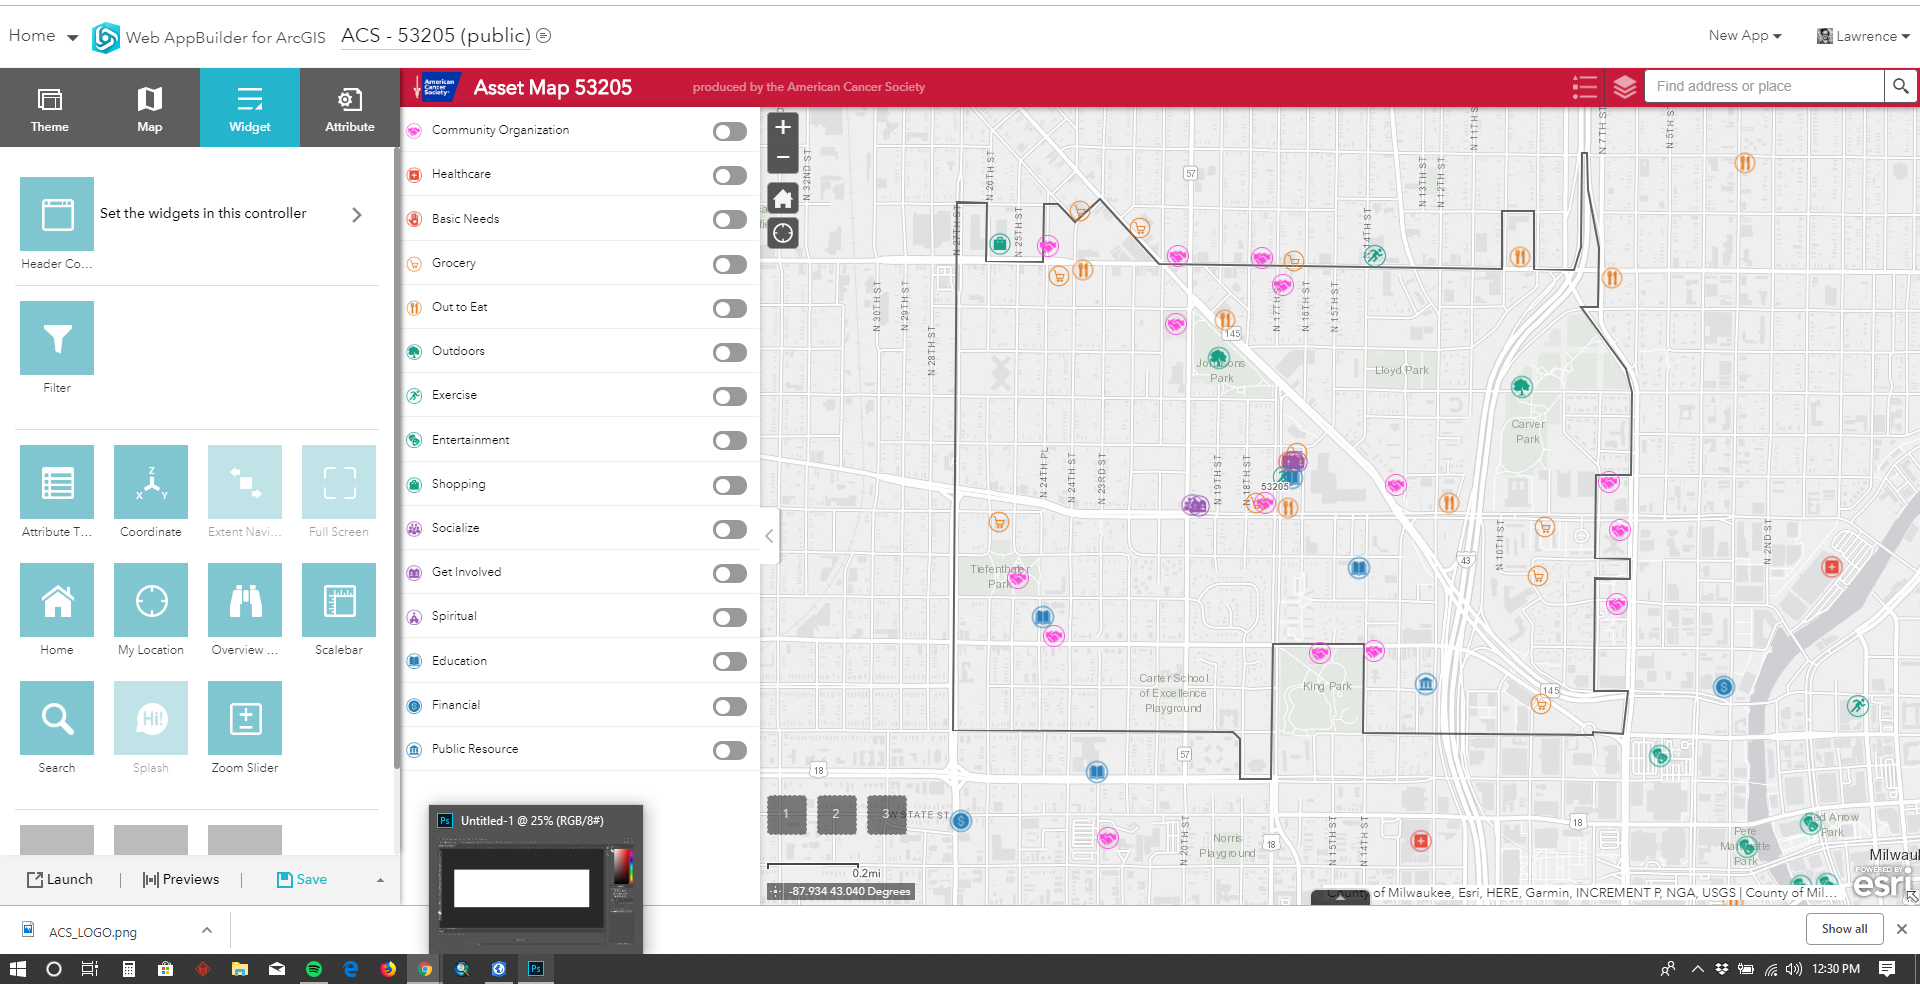This screenshot has height=984, width=1920.
Task: Open the Header Controller widget icon
Action: 57,214
